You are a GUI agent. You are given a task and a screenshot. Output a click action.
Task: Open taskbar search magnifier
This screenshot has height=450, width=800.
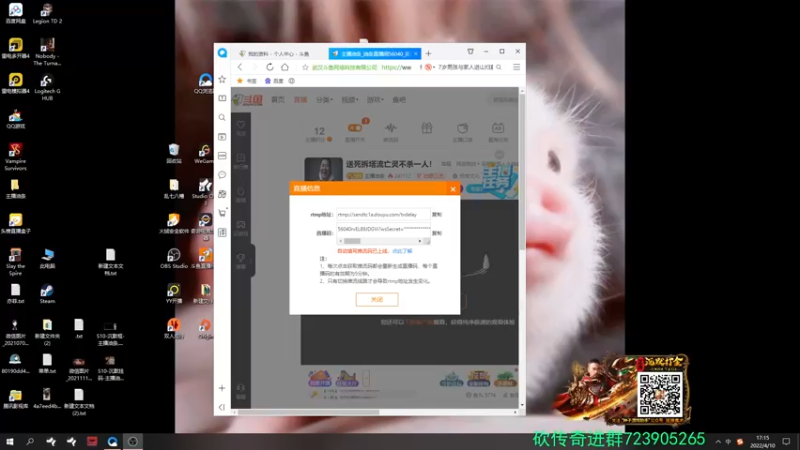coord(30,441)
